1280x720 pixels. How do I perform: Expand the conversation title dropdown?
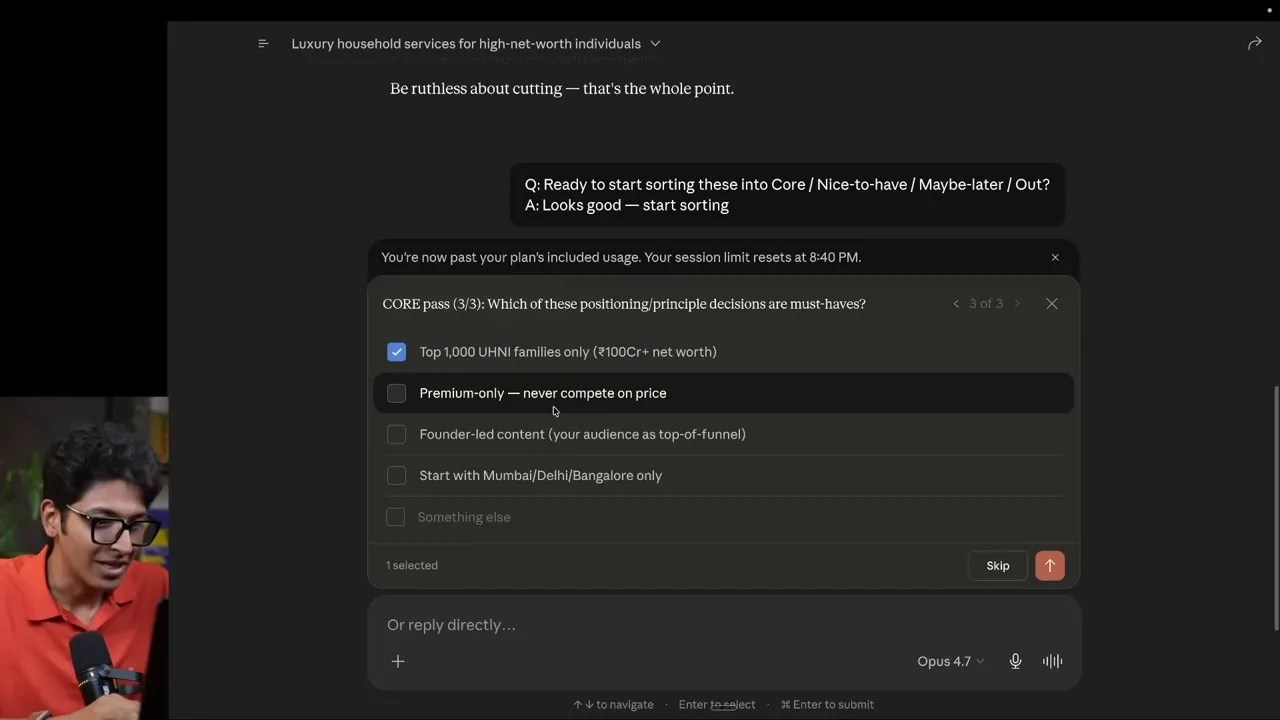(655, 44)
